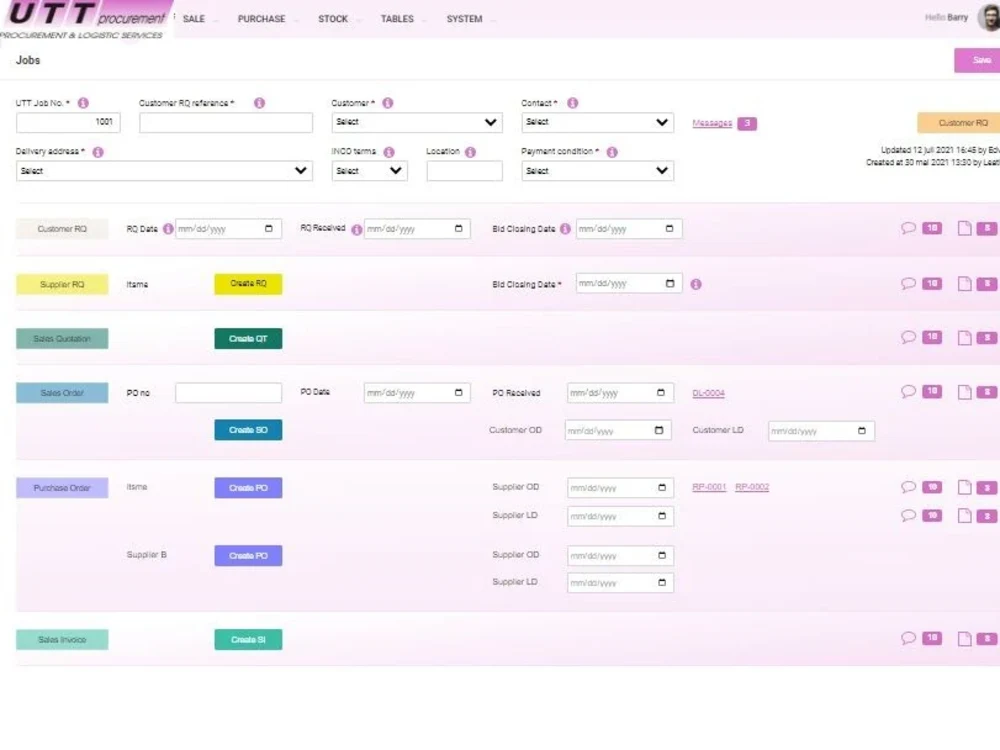1000x750 pixels.
Task: Click Barry's user avatar picture
Action: (989, 17)
